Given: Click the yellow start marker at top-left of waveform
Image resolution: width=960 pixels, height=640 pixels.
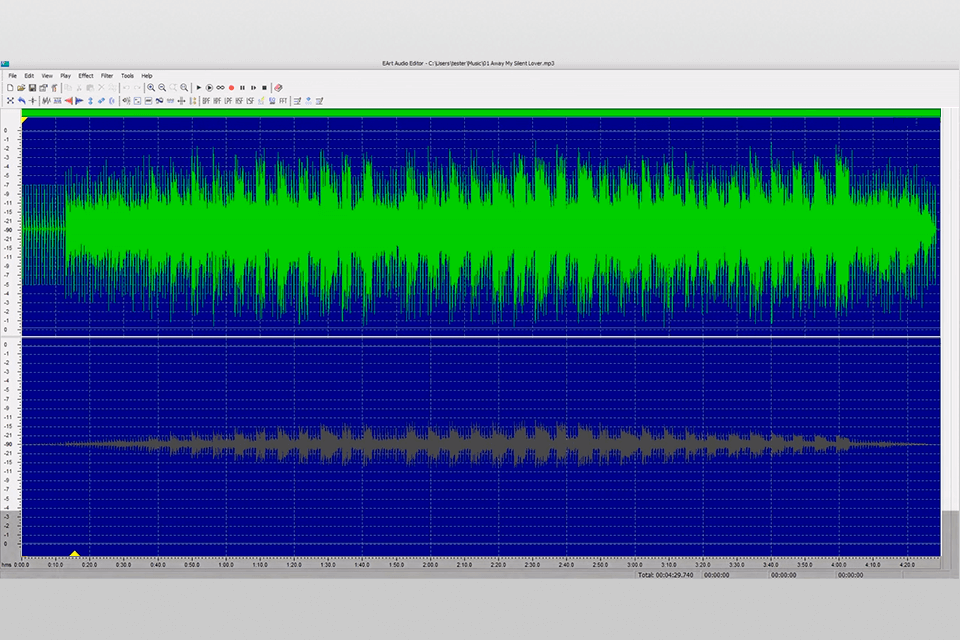Looking at the screenshot, I should point(24,120).
